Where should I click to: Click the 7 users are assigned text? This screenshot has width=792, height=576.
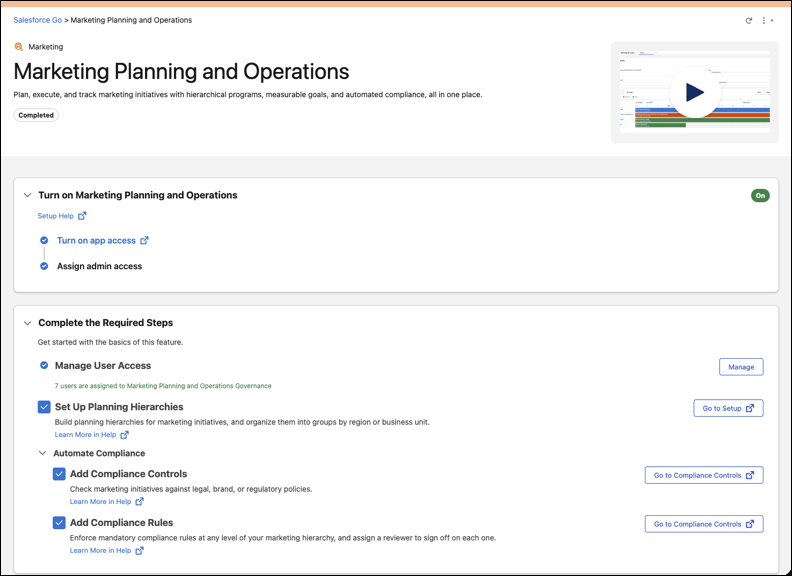[163, 386]
